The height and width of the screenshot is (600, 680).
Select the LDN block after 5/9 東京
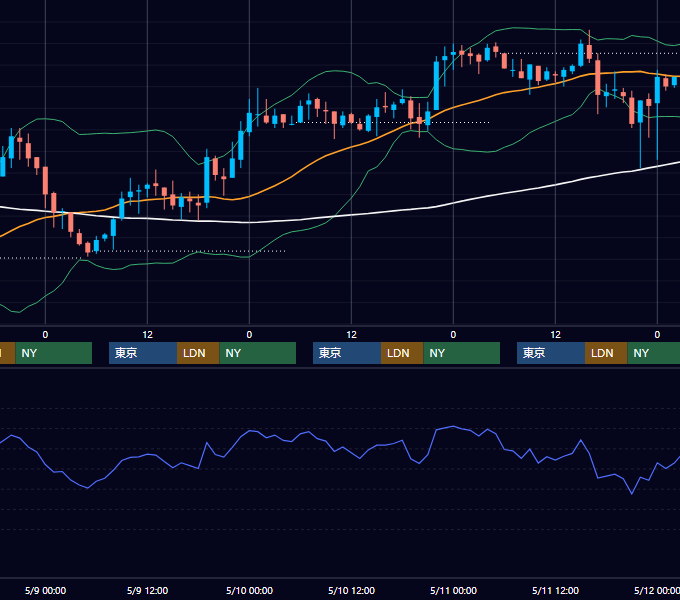(x=198, y=353)
